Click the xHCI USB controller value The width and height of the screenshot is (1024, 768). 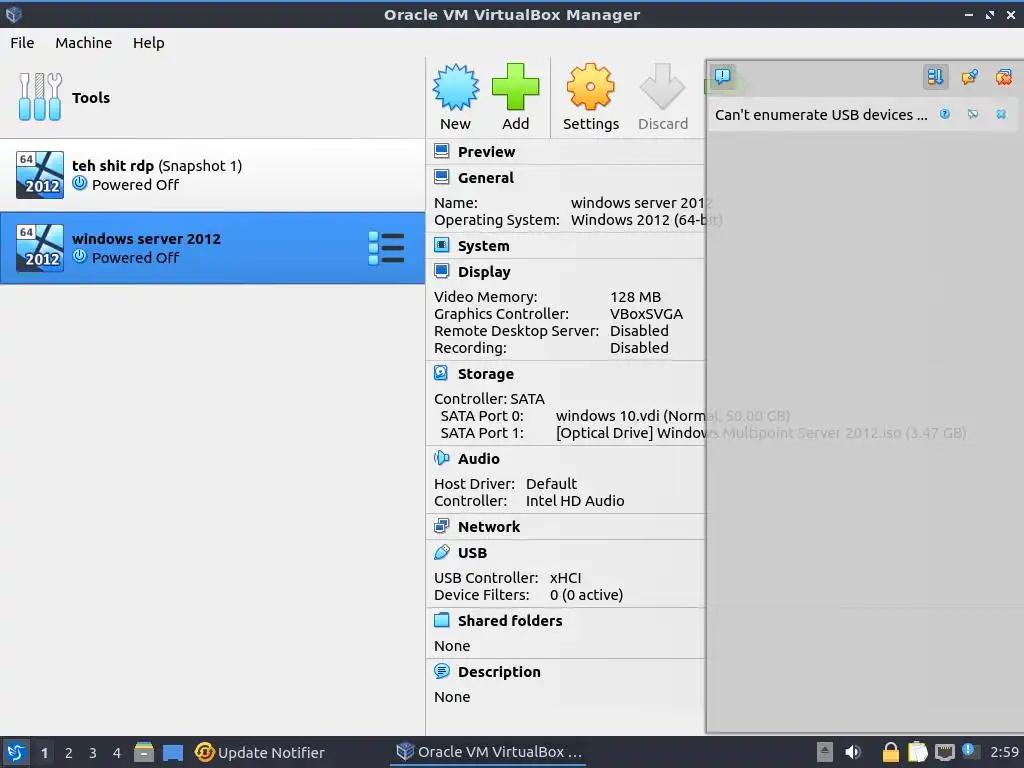(566, 578)
